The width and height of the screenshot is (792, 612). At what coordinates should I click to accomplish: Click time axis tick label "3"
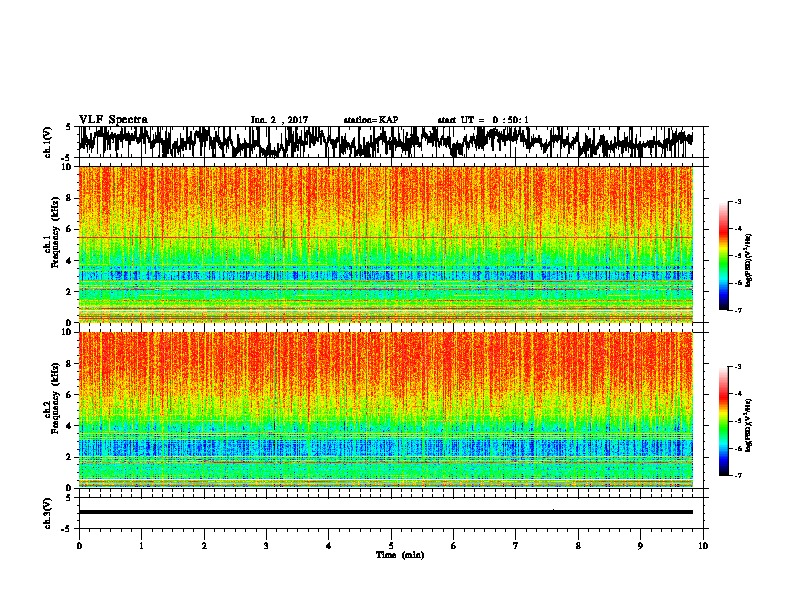[x=266, y=546]
